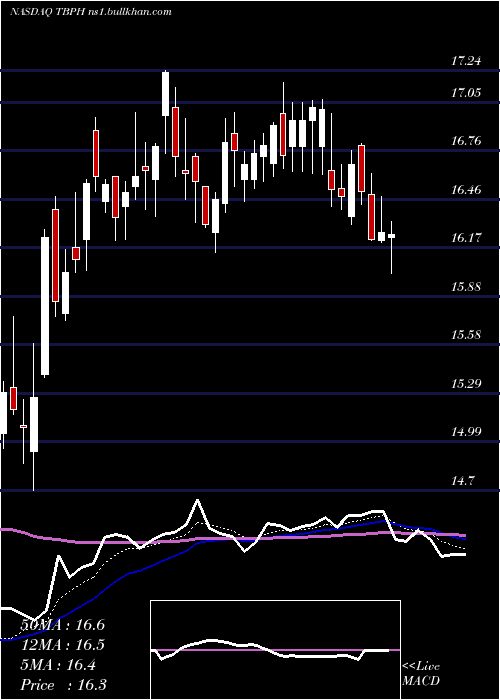
Task: Click the '50MA : 16.6' legend text
Action: click(62, 625)
